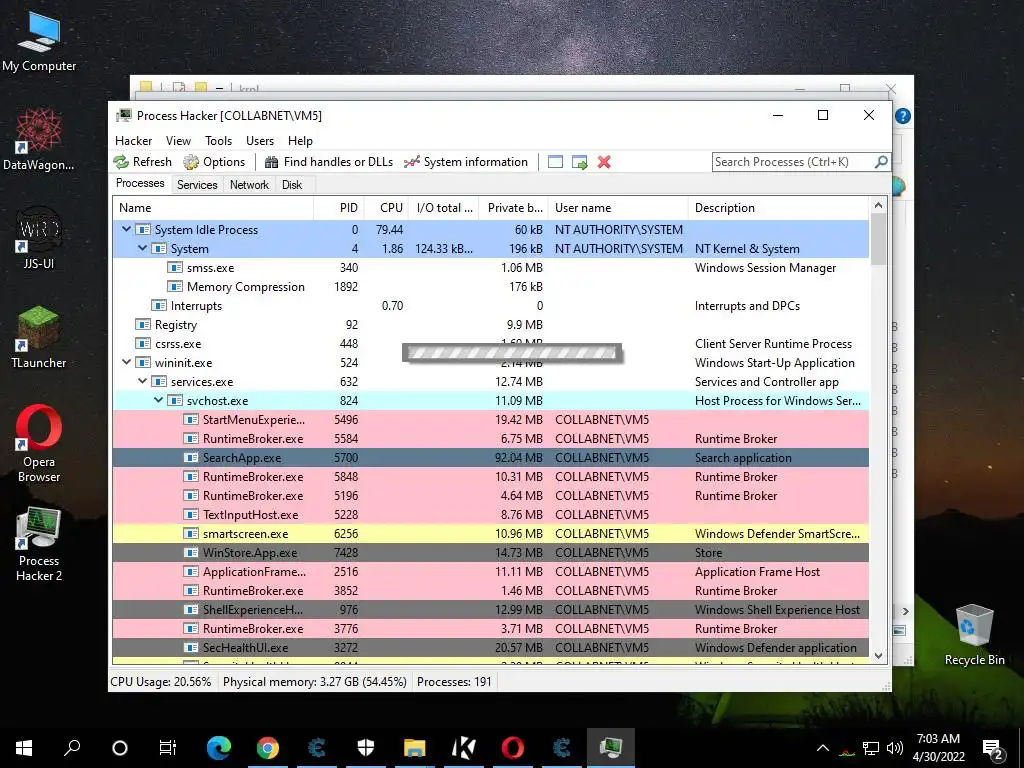Click the scrollbar up arrow in process list
The width and height of the screenshot is (1024, 768).
pyautogui.click(x=878, y=206)
